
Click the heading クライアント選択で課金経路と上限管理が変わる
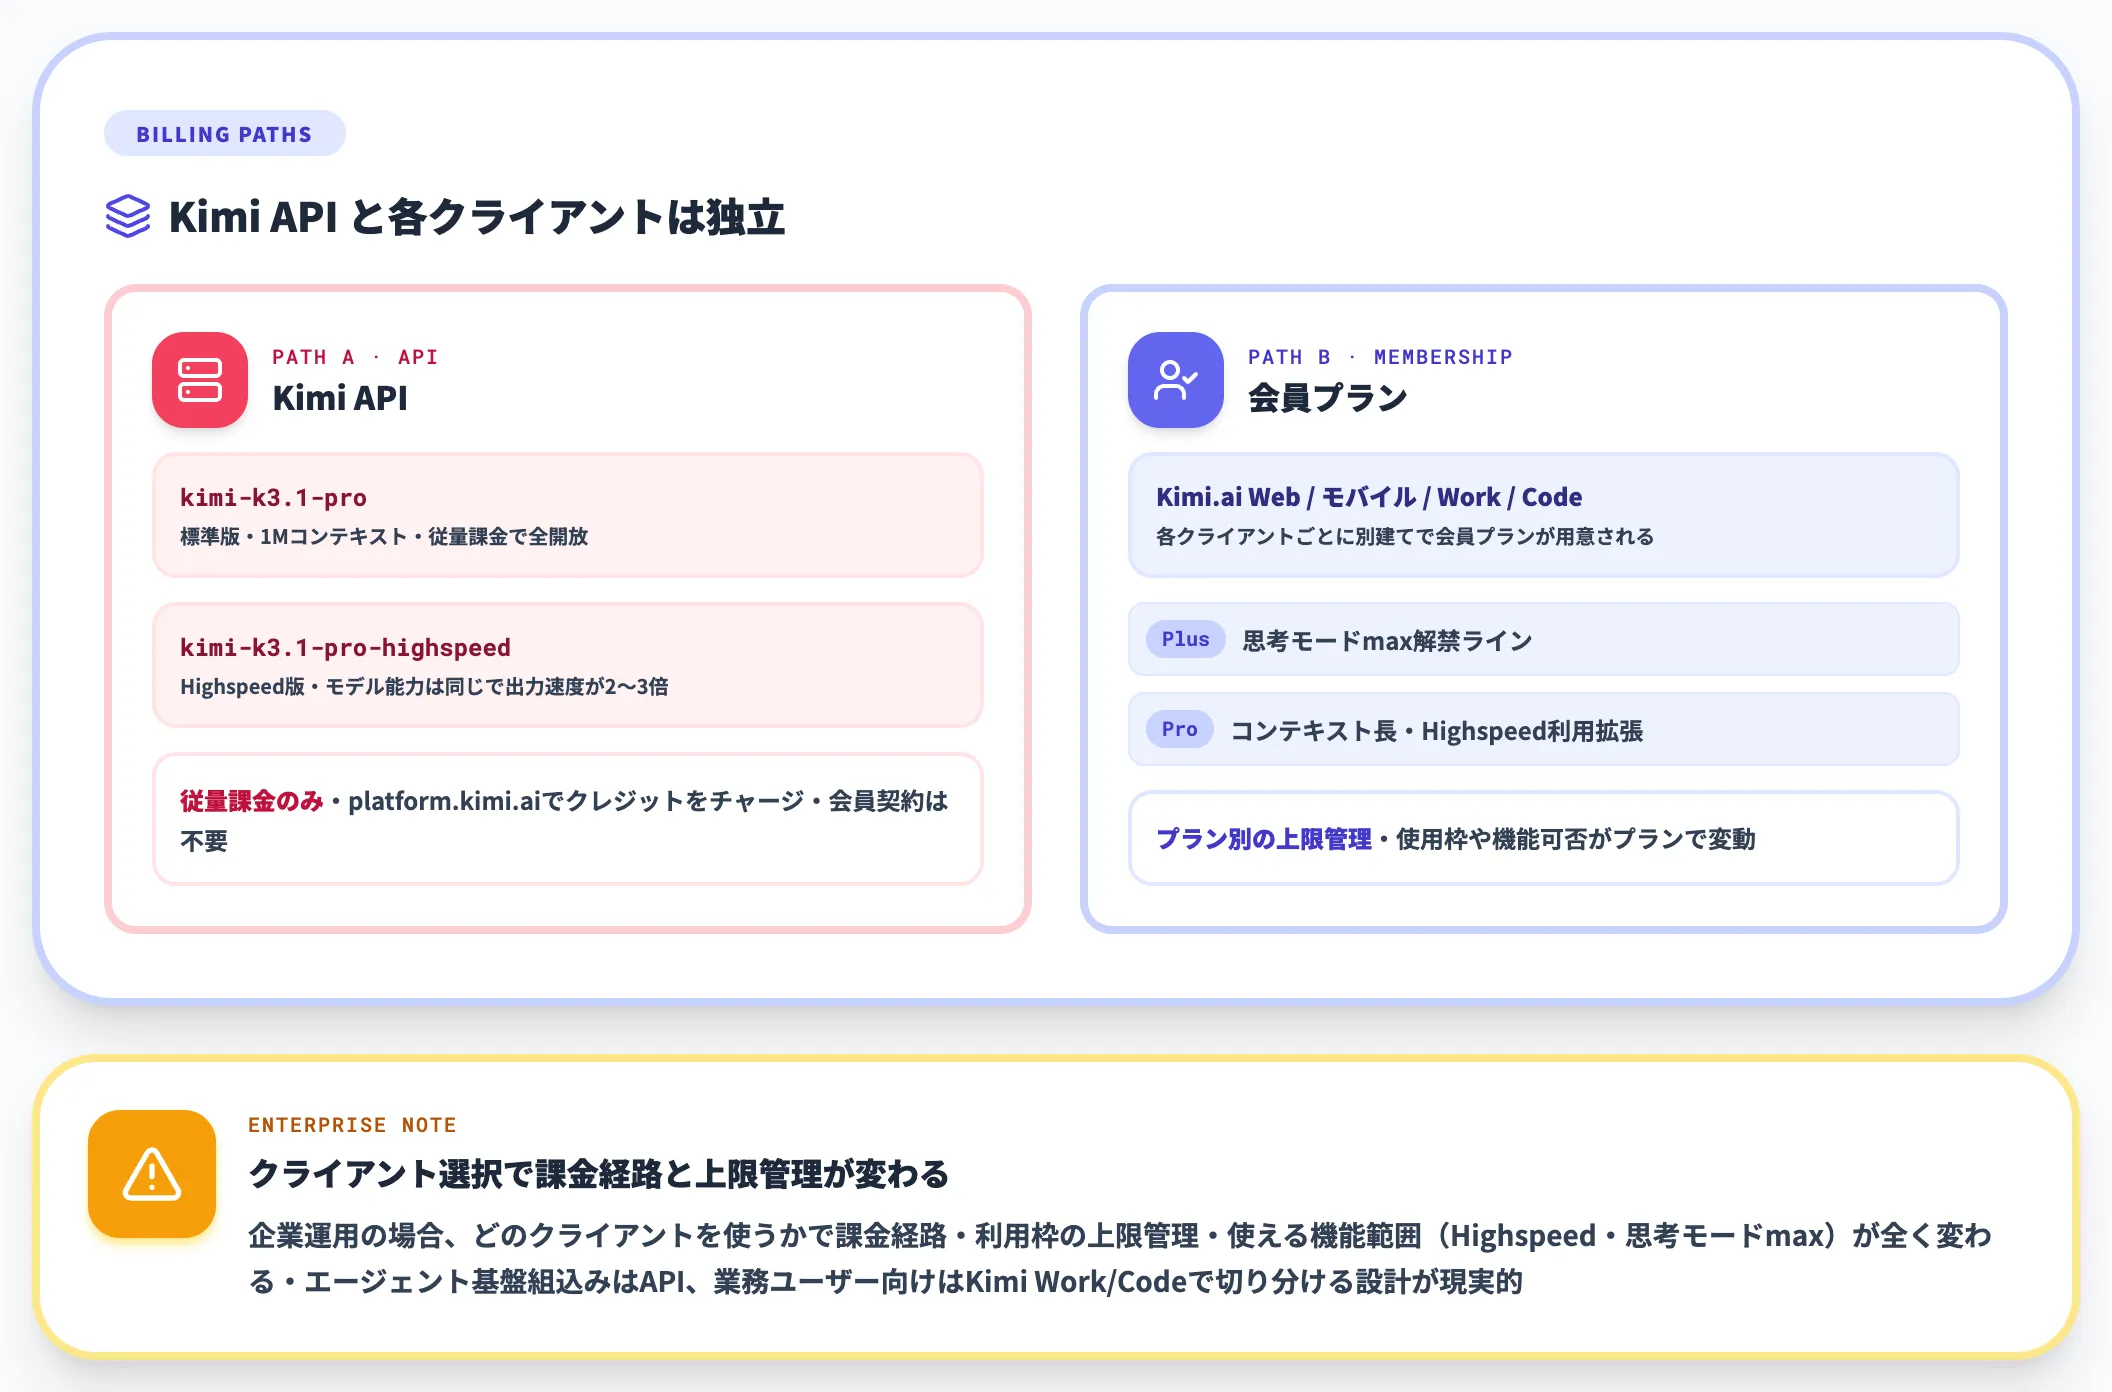[x=599, y=1174]
